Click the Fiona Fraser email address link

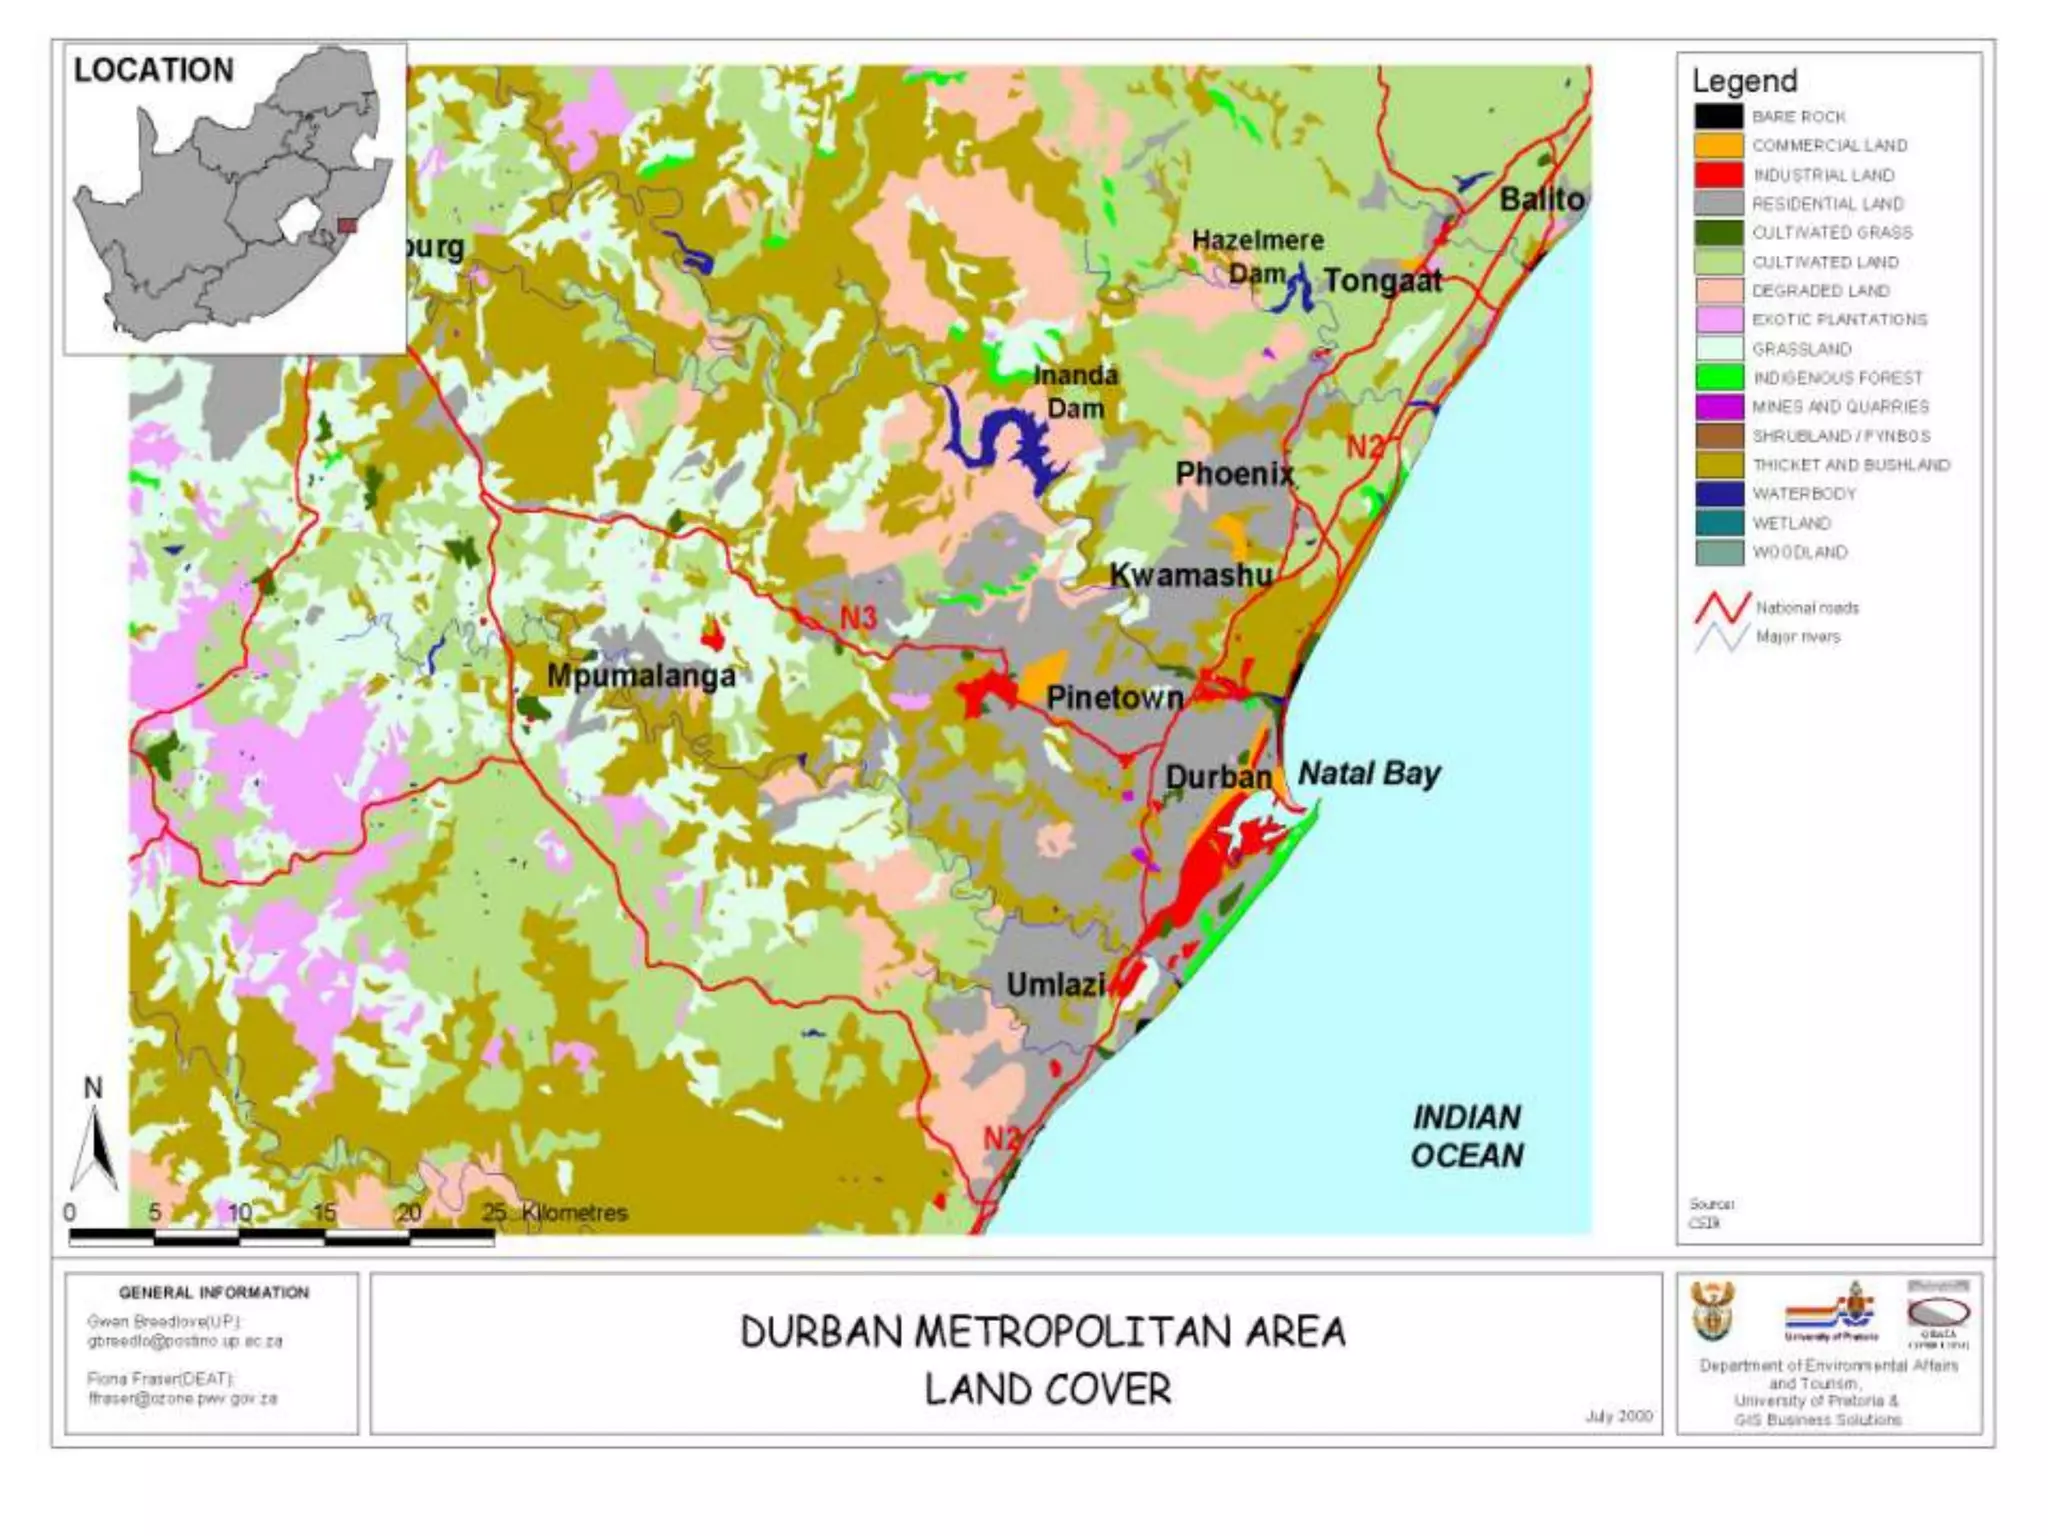click(182, 1398)
